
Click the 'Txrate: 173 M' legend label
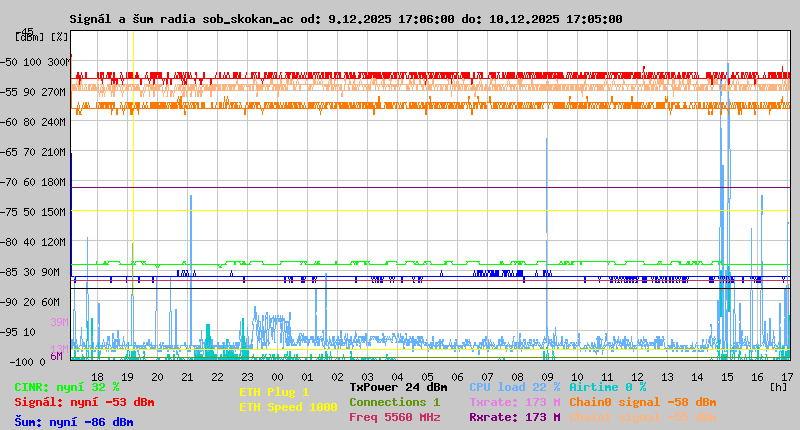(x=515, y=402)
